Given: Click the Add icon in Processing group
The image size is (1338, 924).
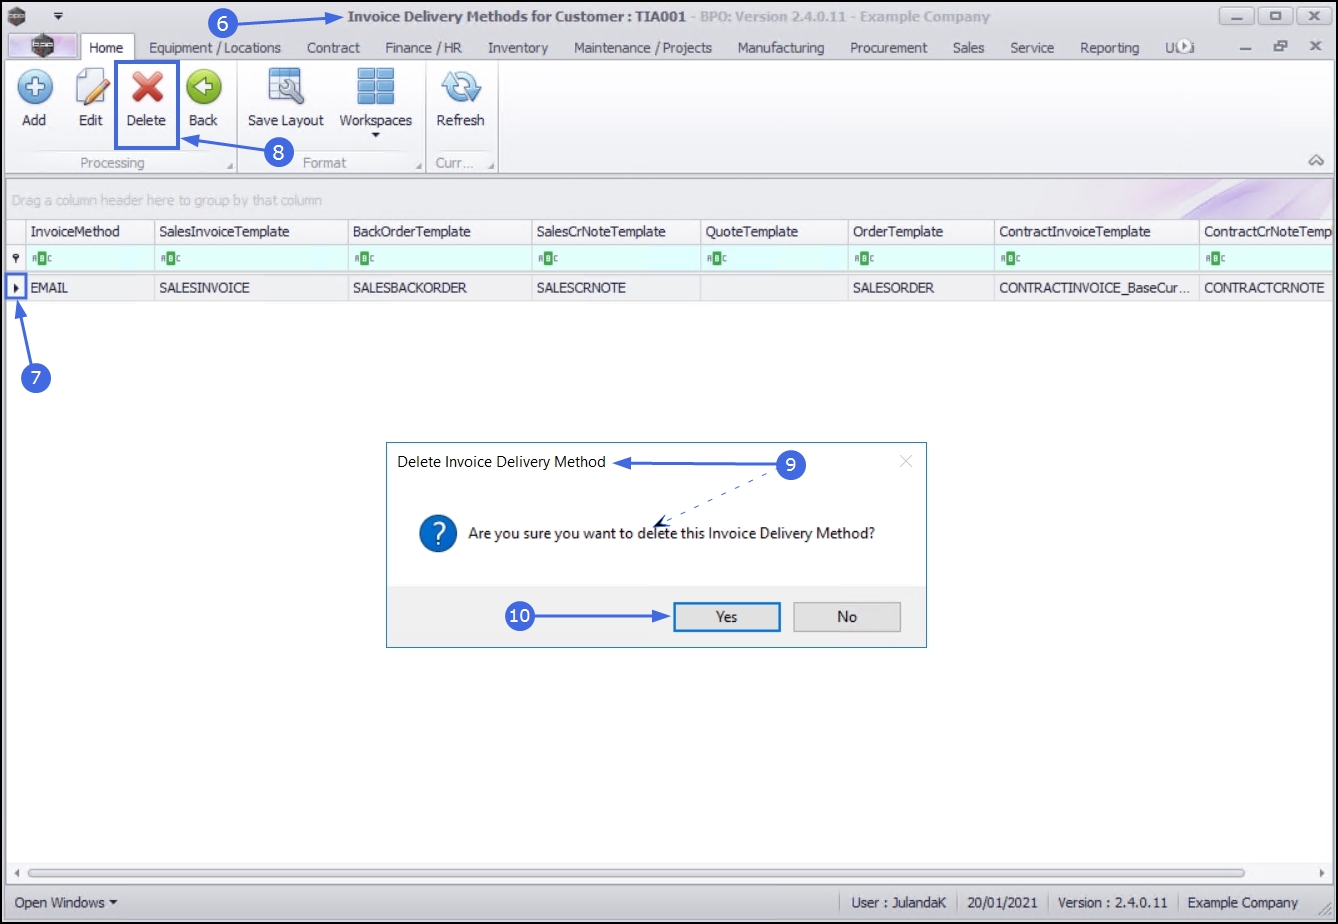Looking at the screenshot, I should tap(34, 88).
